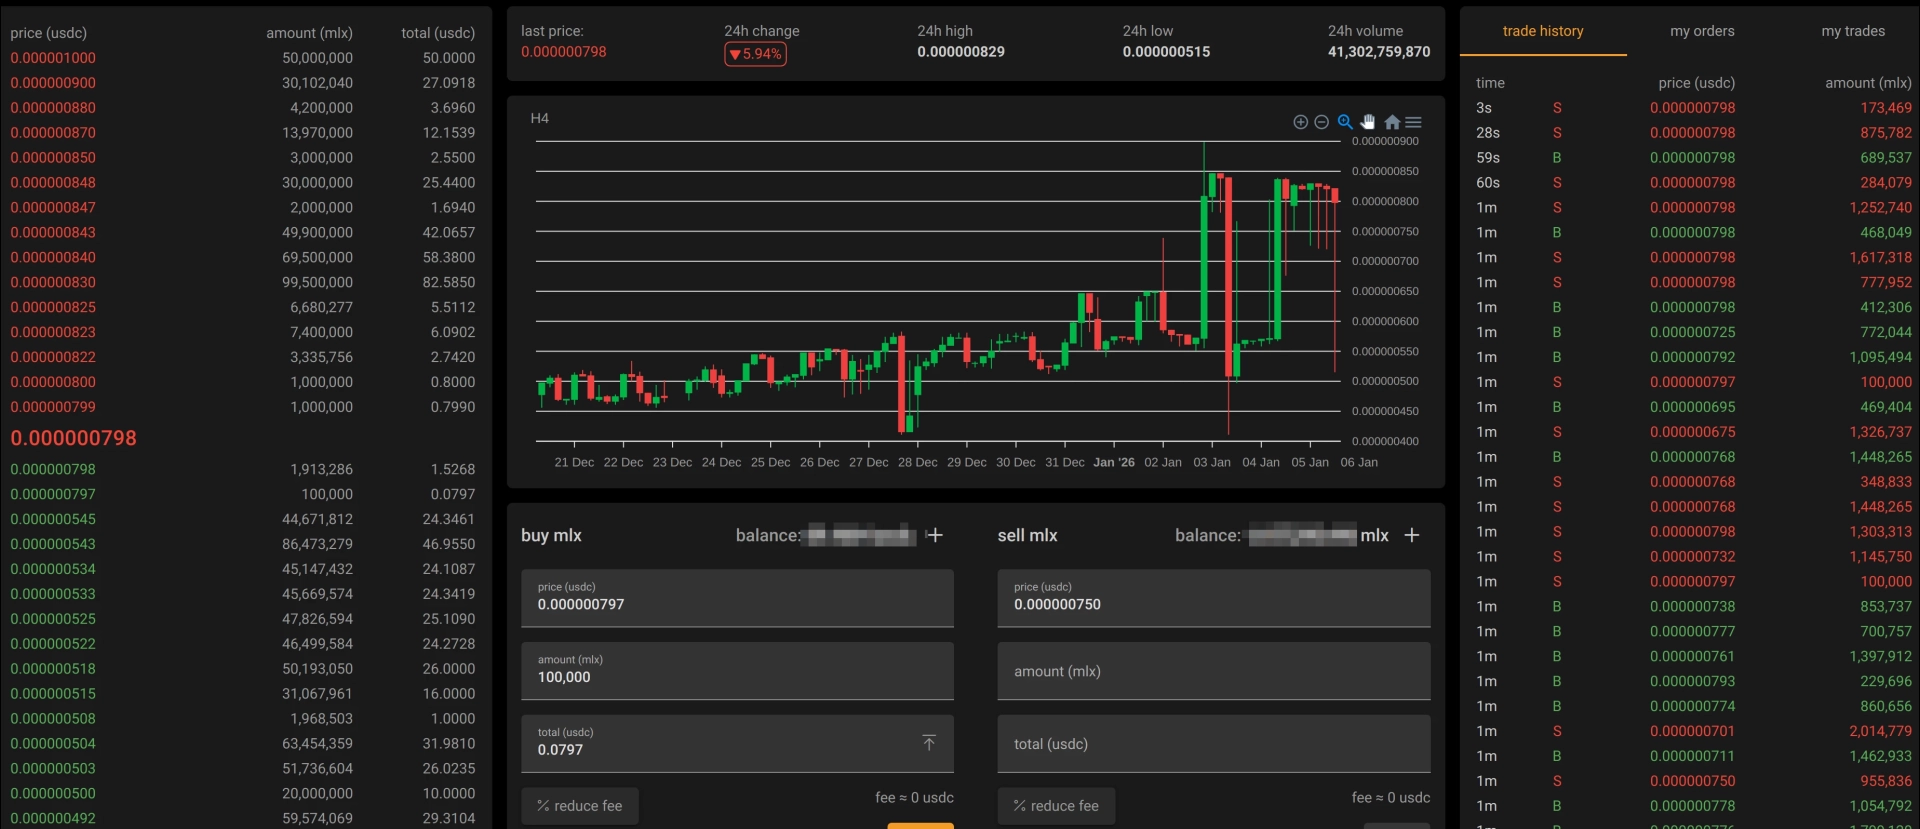The height and width of the screenshot is (829, 1920).
Task: Select ask order at 0.000000830
Action: pyautogui.click(x=243, y=282)
